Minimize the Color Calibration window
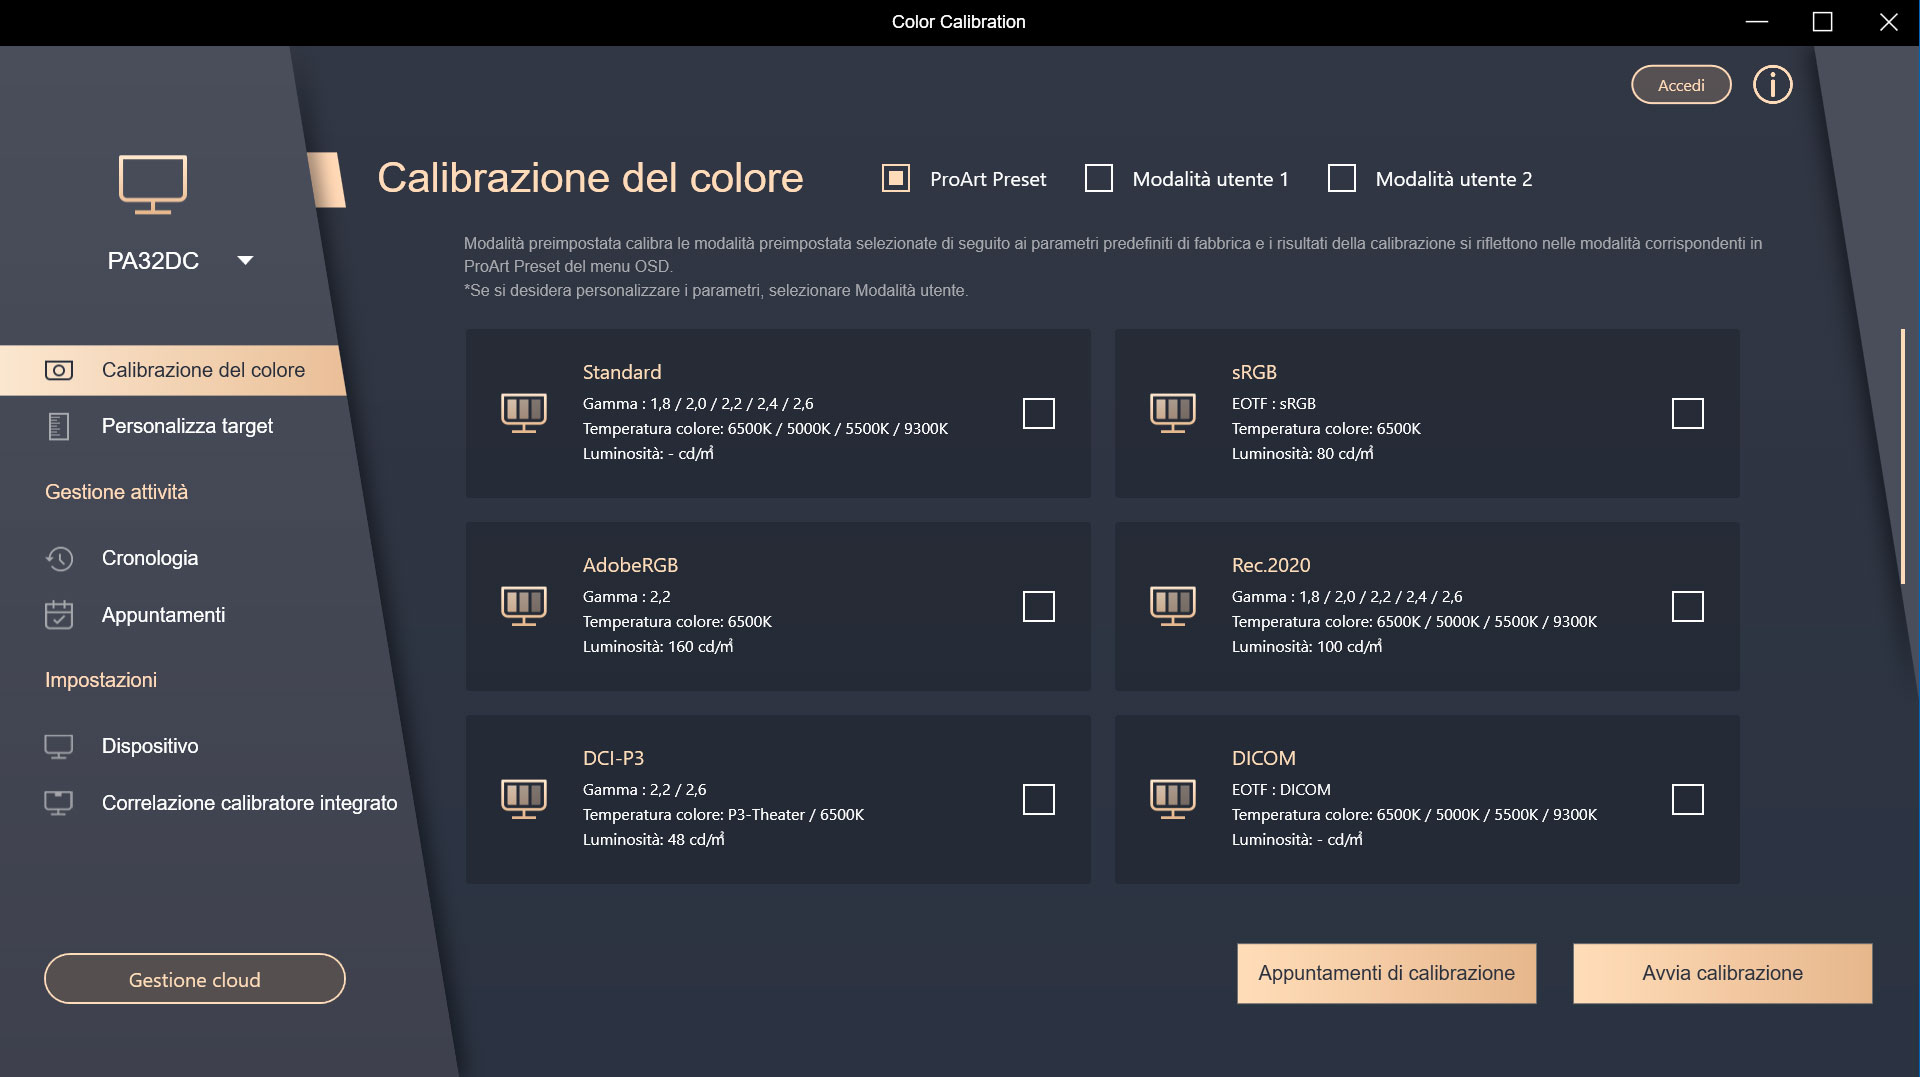The image size is (1920, 1077). pos(1757,22)
